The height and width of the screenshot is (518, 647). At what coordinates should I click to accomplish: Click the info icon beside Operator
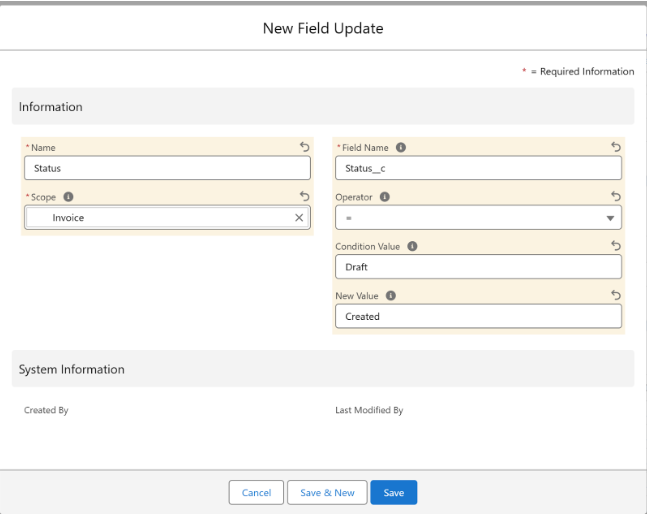pyautogui.click(x=385, y=197)
